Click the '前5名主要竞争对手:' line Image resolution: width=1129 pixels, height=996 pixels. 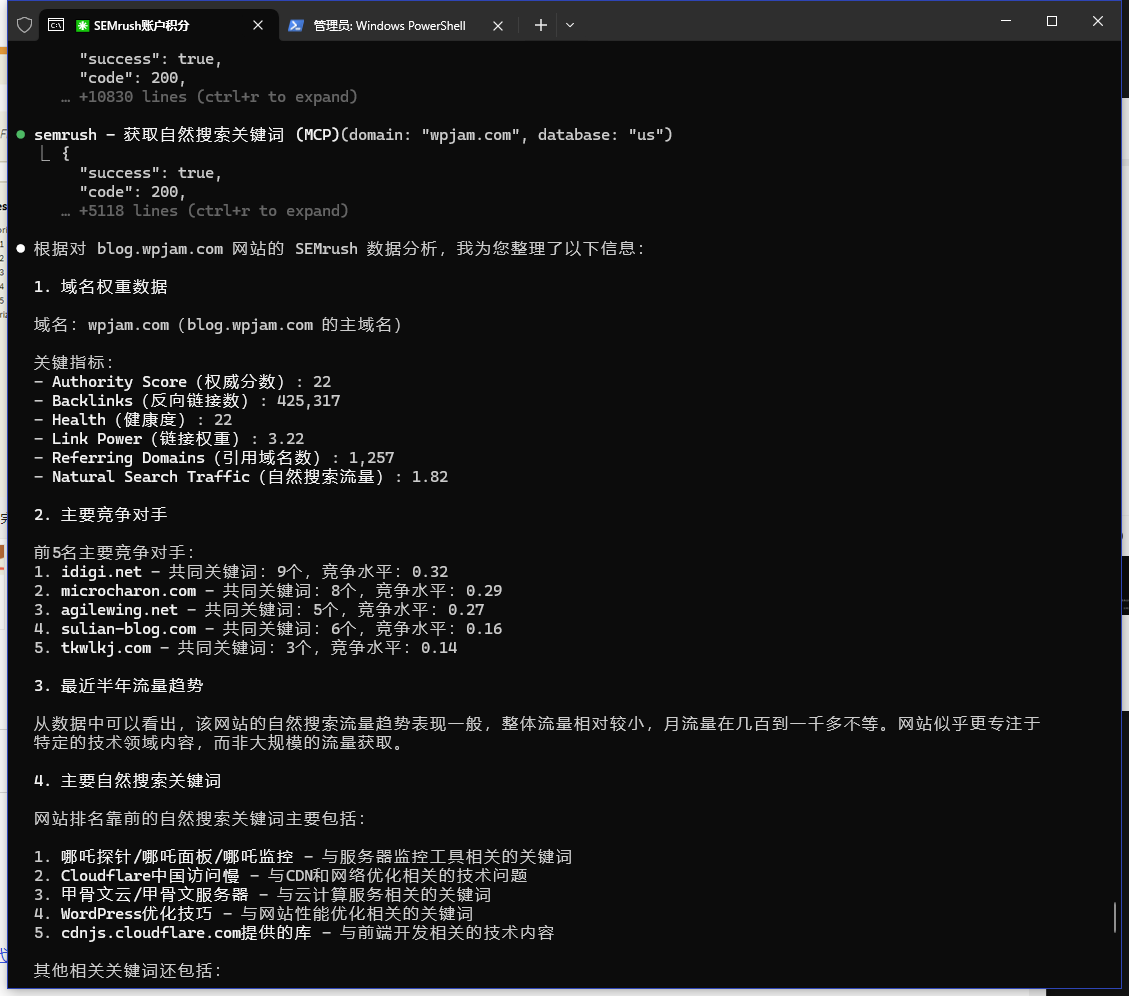(x=114, y=553)
